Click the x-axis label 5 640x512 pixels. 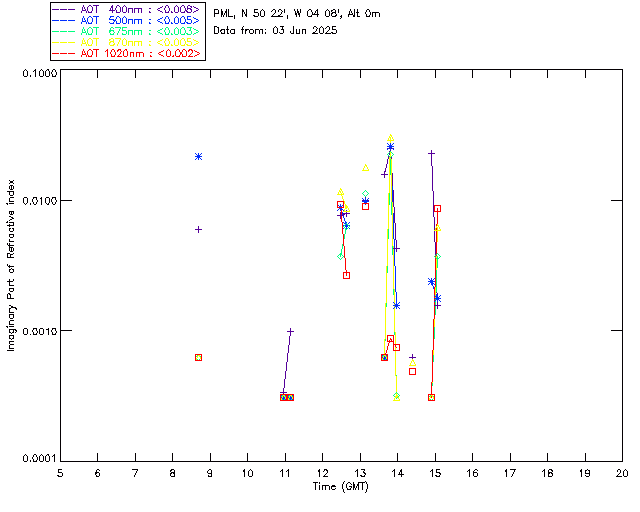[60, 473]
